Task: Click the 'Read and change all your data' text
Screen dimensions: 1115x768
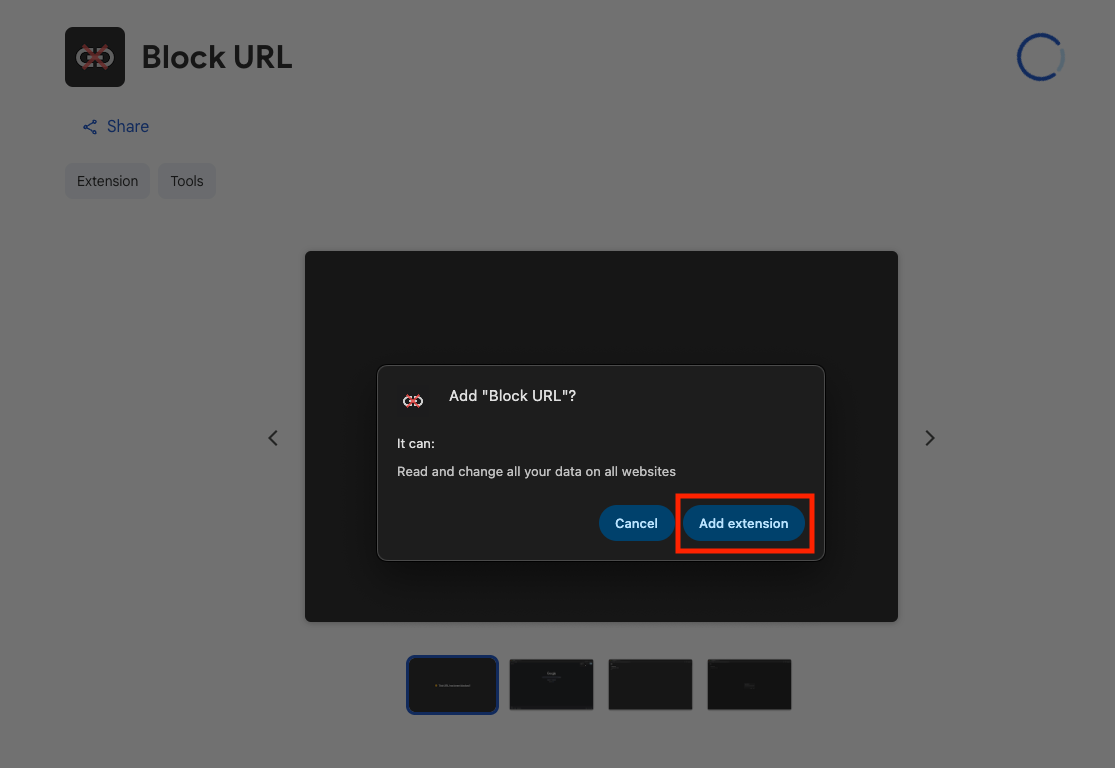Action: (536, 471)
